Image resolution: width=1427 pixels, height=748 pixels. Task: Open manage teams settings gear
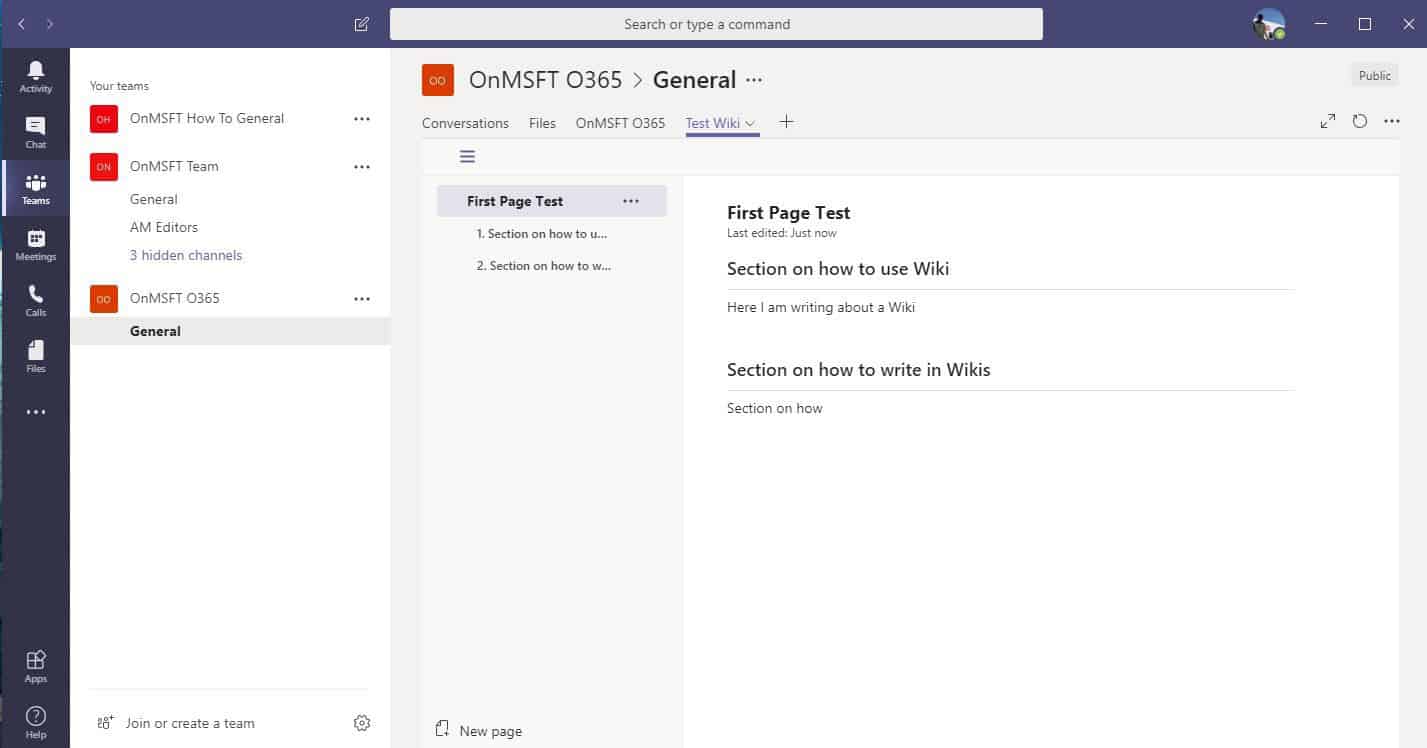pos(362,723)
